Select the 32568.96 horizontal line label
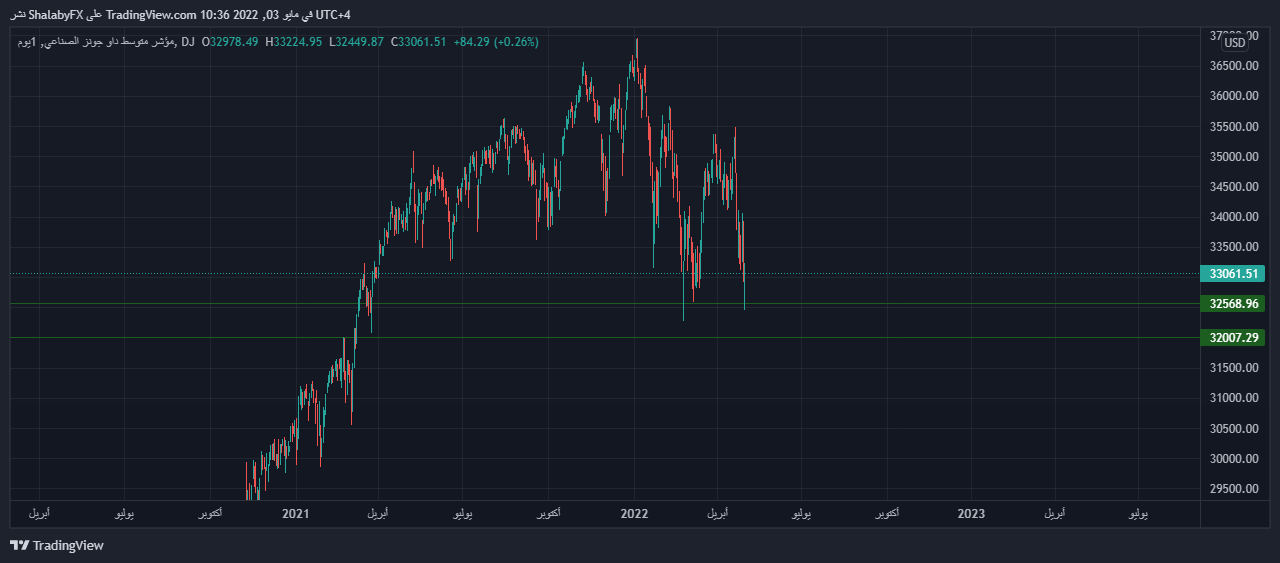Viewport: 1280px width, 563px height. pyautogui.click(x=1233, y=303)
